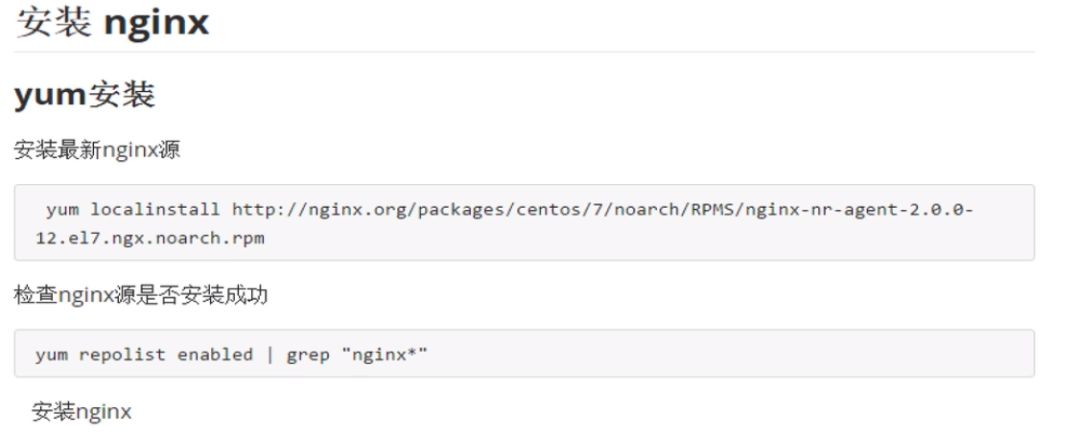1080x435 pixels.
Task: Click the '12.el7.ngx.noarch.rpm' code line
Action: pyautogui.click(x=142, y=240)
